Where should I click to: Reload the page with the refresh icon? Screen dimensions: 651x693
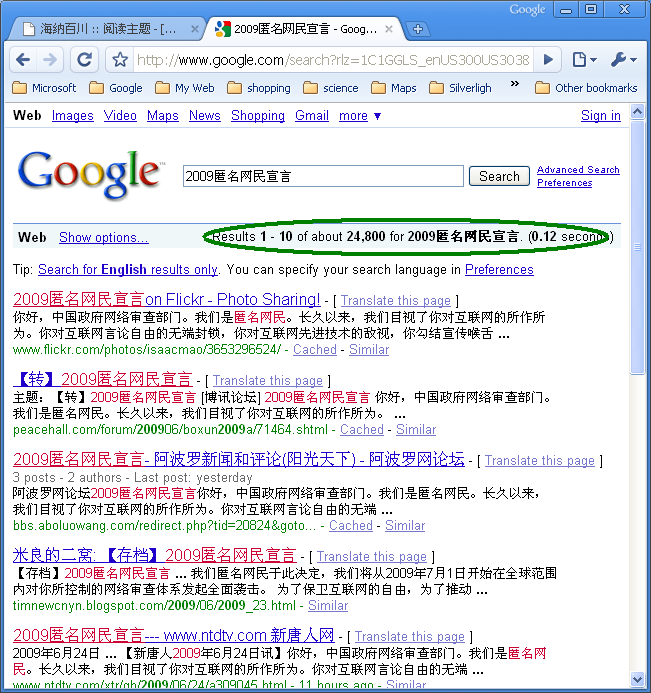[x=84, y=59]
